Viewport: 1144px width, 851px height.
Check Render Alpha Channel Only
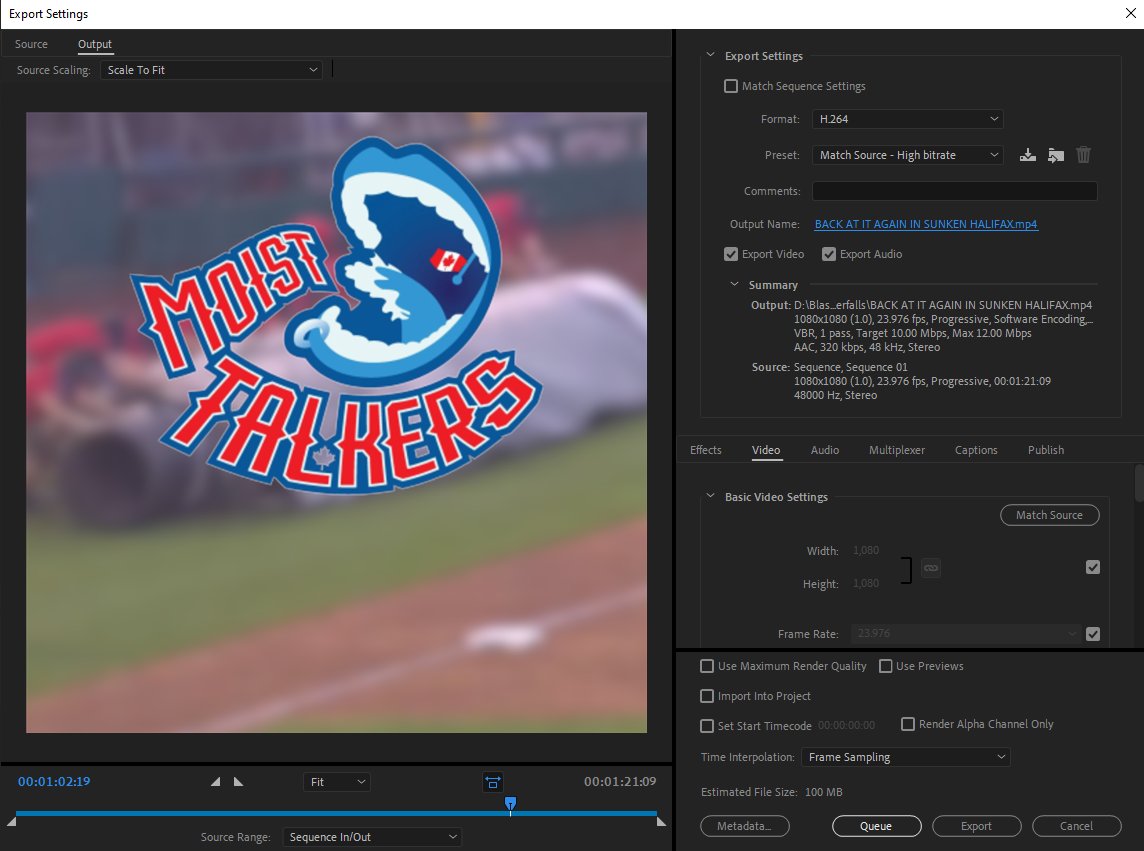tap(908, 724)
